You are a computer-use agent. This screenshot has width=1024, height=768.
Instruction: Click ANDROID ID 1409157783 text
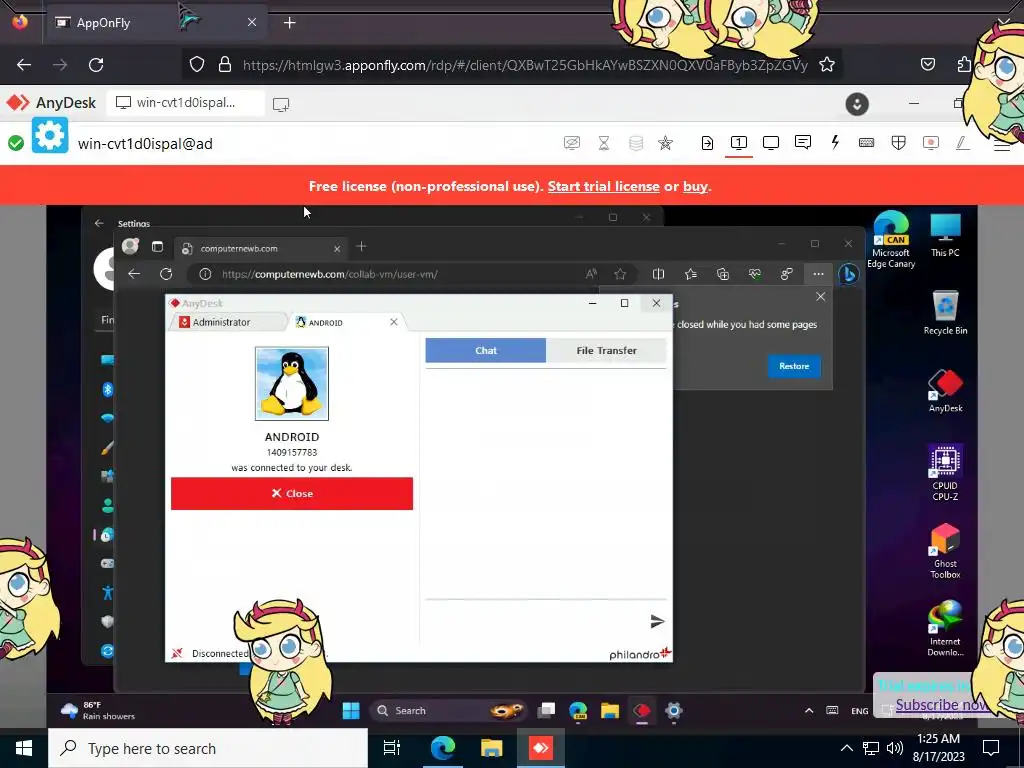(292, 452)
